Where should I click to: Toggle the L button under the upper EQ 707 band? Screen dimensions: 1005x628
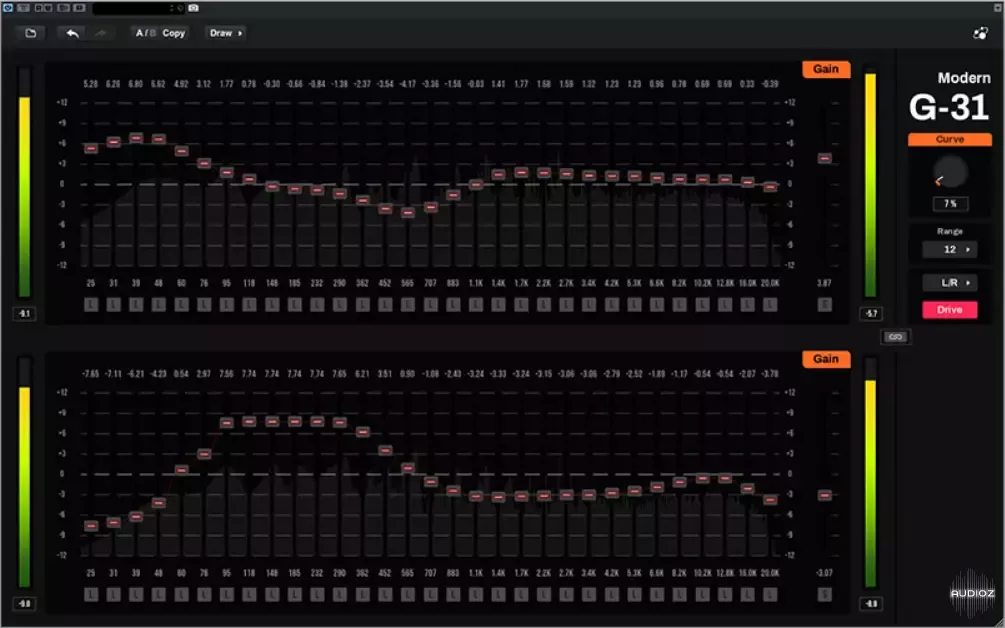click(x=431, y=304)
